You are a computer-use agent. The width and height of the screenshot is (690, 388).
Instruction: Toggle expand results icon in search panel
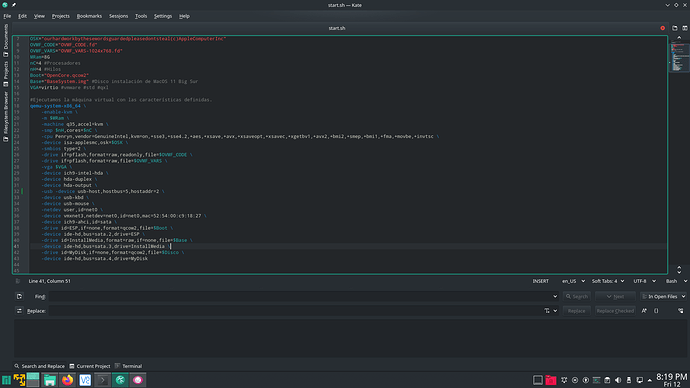681,311
